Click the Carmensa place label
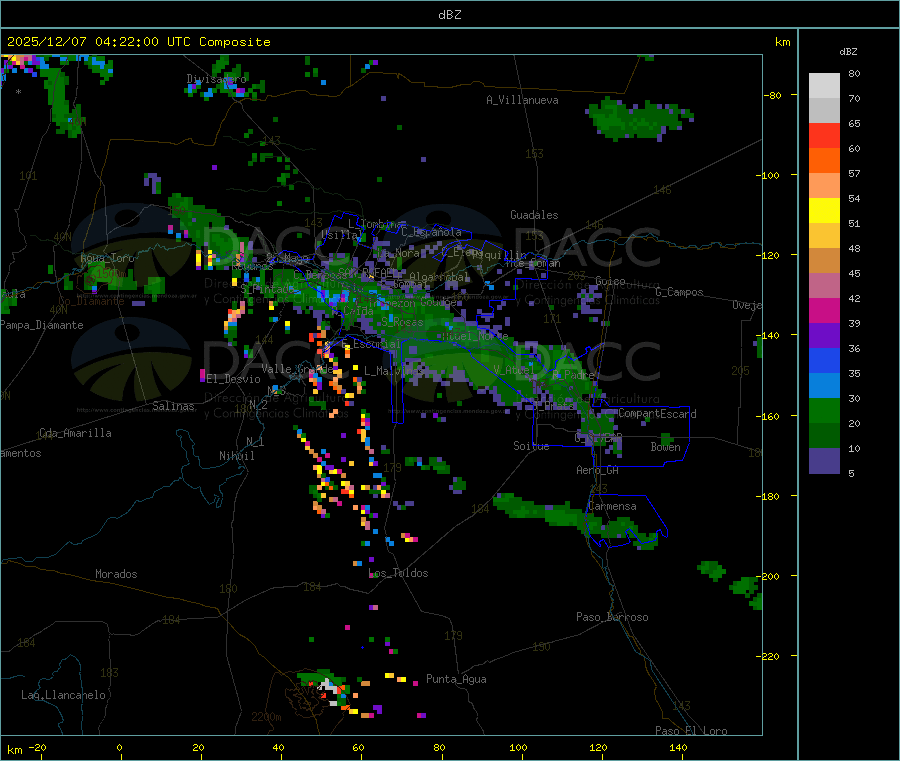This screenshot has width=900, height=761. (x=612, y=506)
